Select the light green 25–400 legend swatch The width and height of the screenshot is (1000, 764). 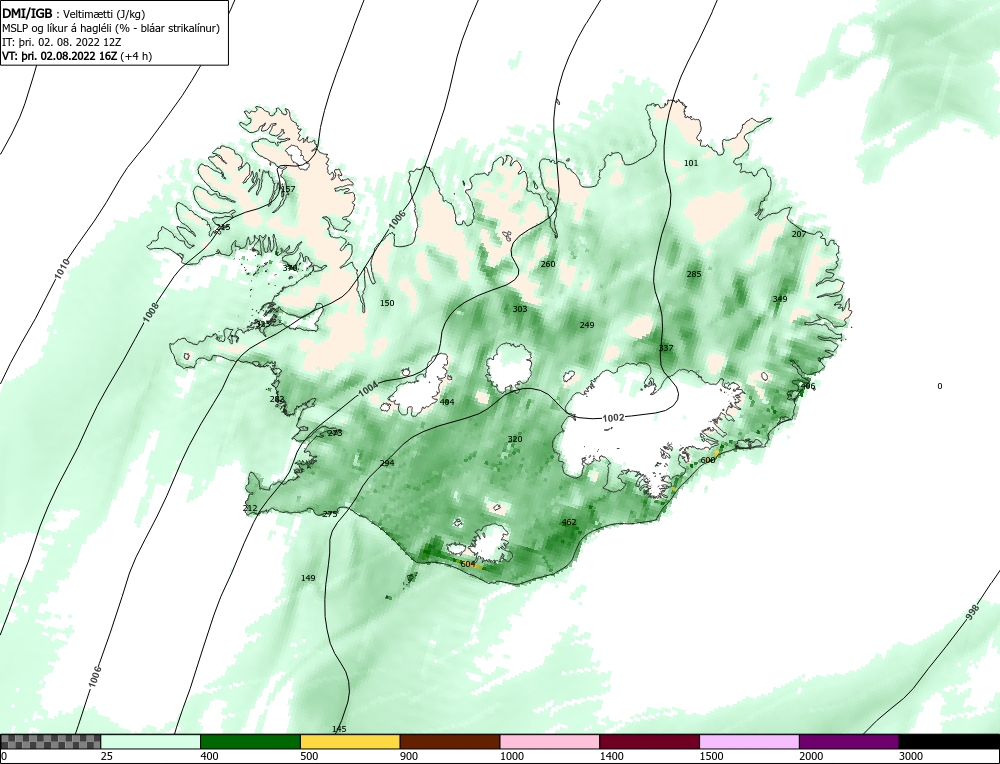(x=151, y=741)
